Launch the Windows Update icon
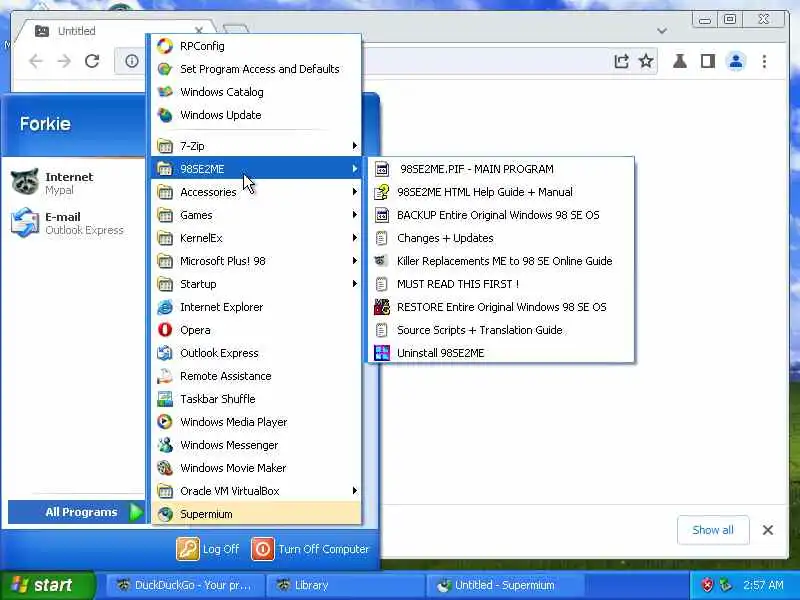 click(x=165, y=115)
